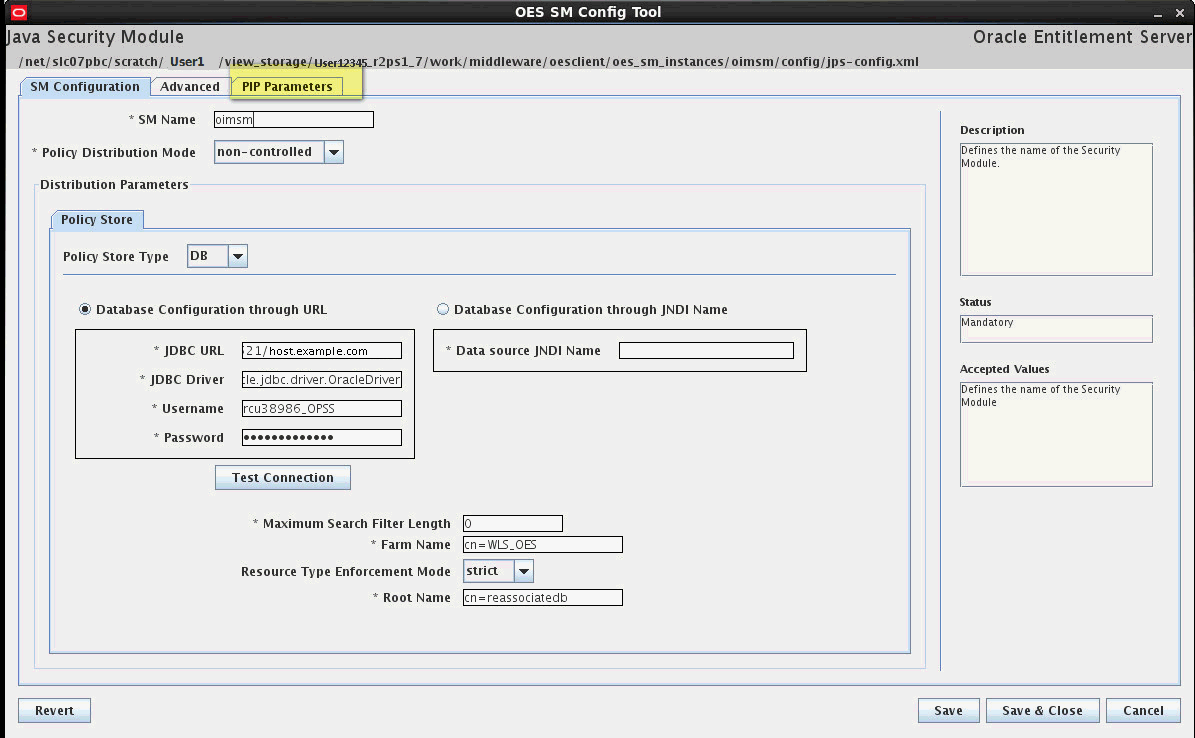This screenshot has width=1195, height=738.
Task: Minimize the OES SM Config Tool window
Action: click(x=1158, y=14)
